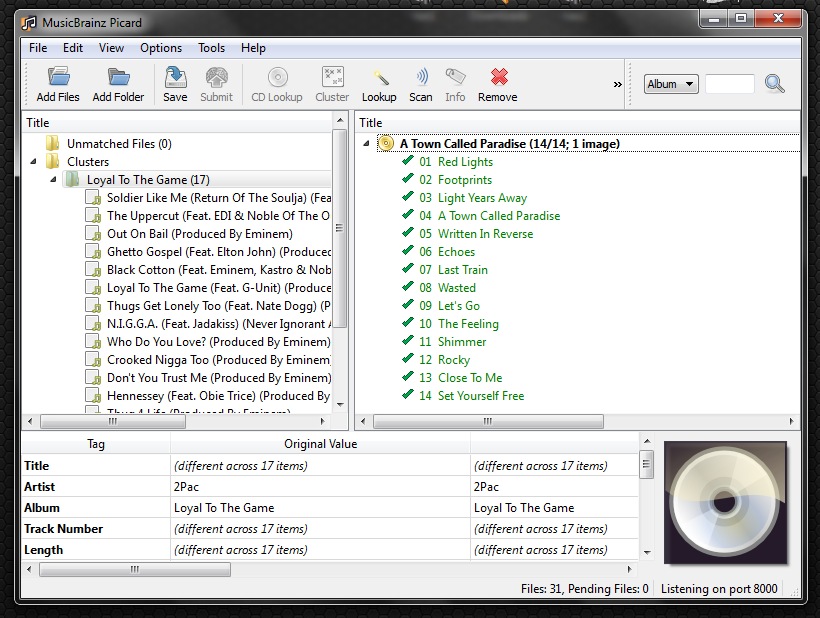Save the files with the Save icon

point(175,77)
